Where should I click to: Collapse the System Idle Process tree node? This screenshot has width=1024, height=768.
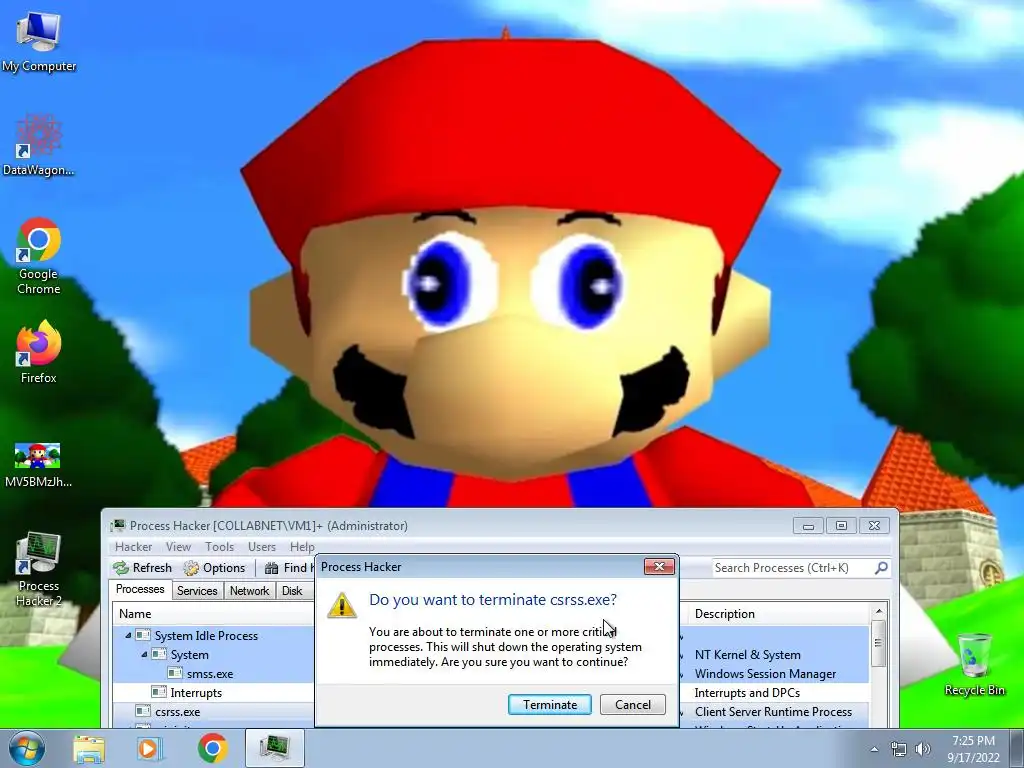click(x=128, y=635)
